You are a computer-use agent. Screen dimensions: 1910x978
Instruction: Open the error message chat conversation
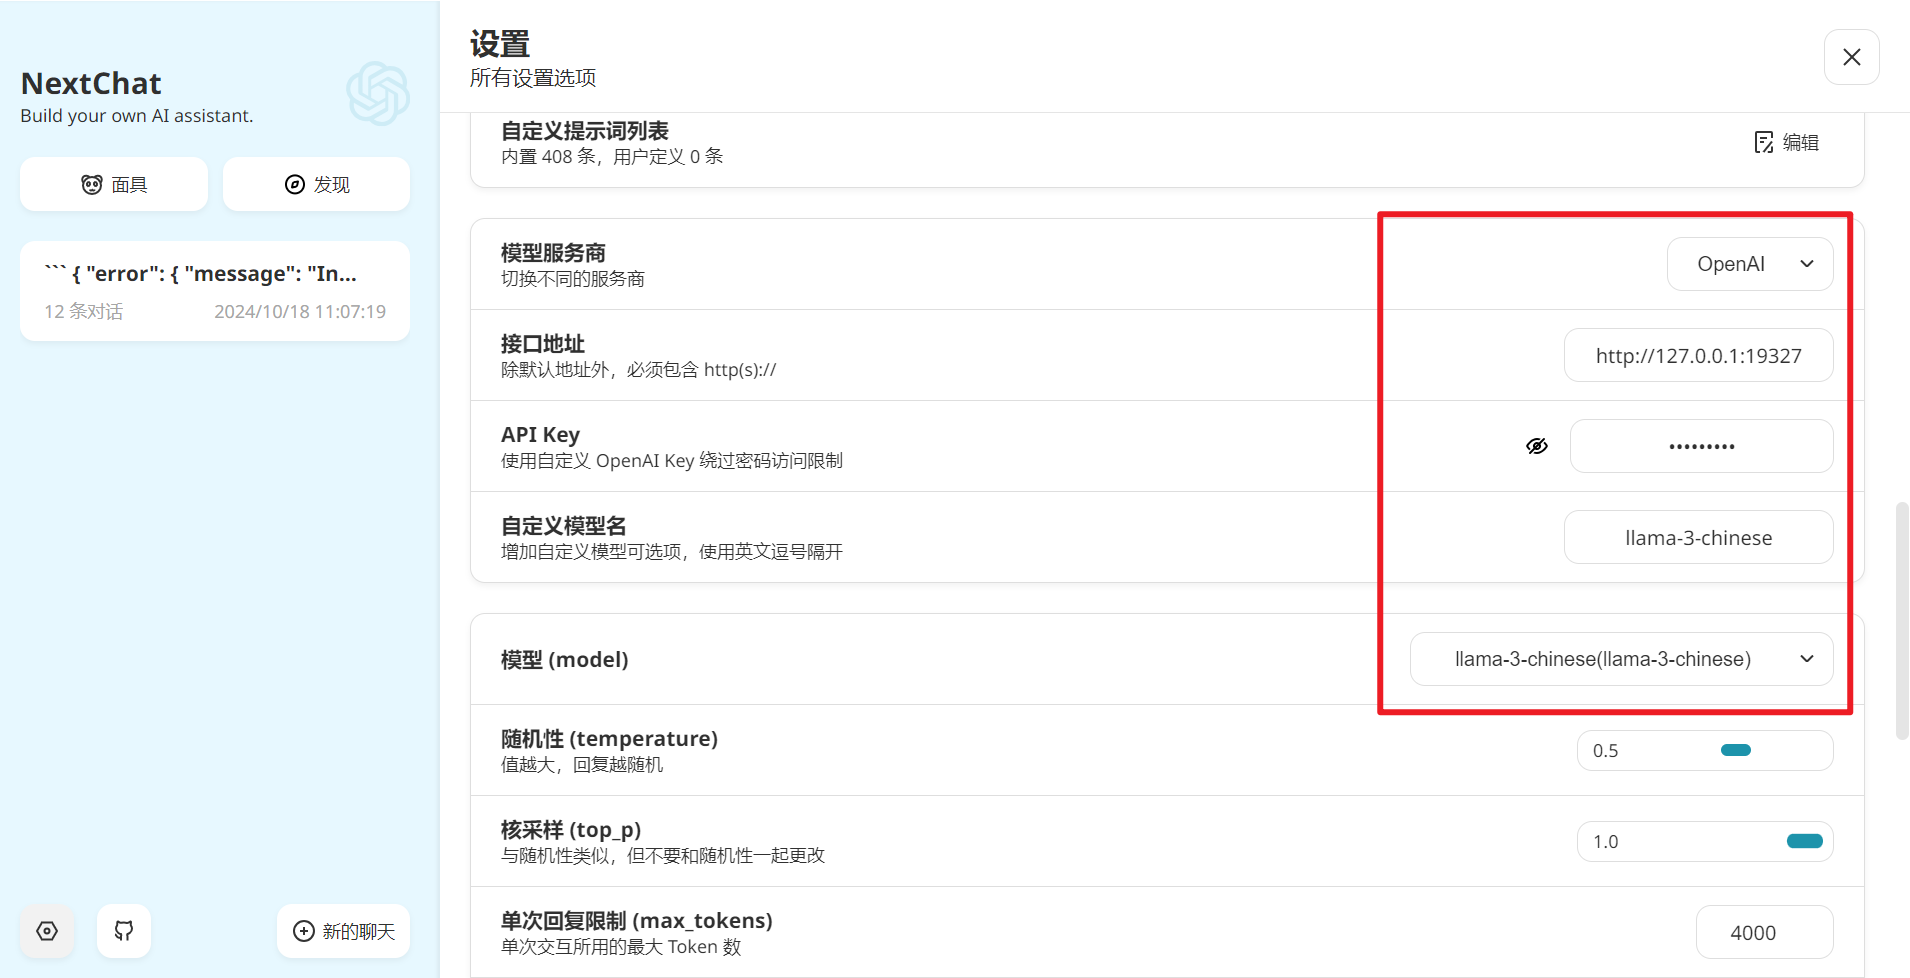pos(215,291)
